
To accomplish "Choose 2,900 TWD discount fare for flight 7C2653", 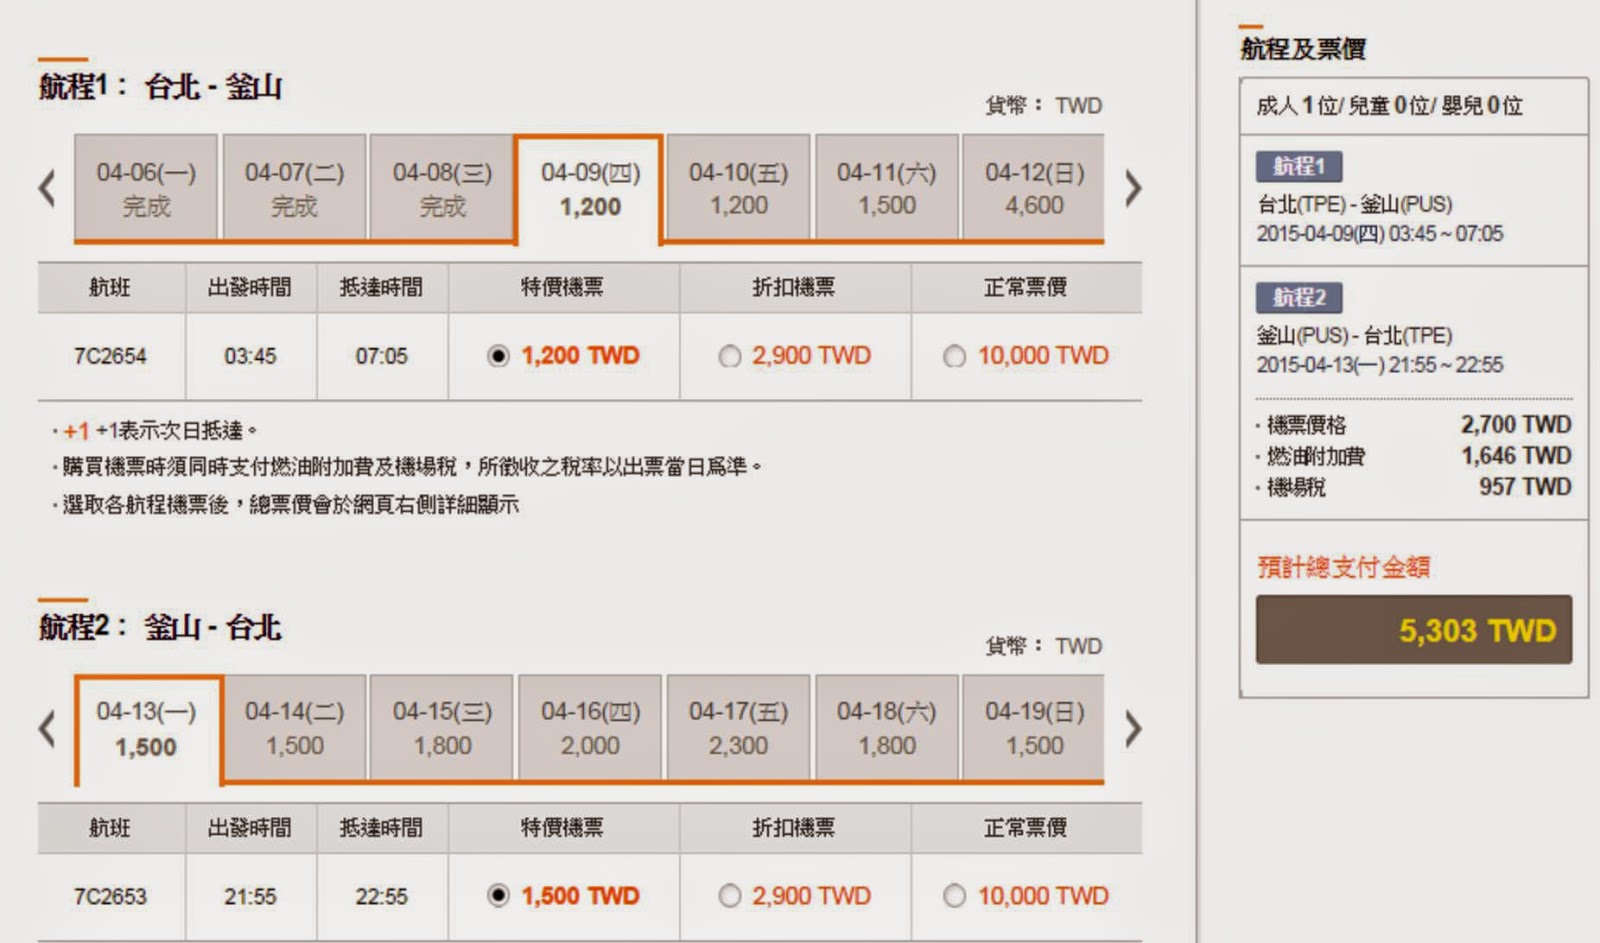I will click(x=730, y=896).
